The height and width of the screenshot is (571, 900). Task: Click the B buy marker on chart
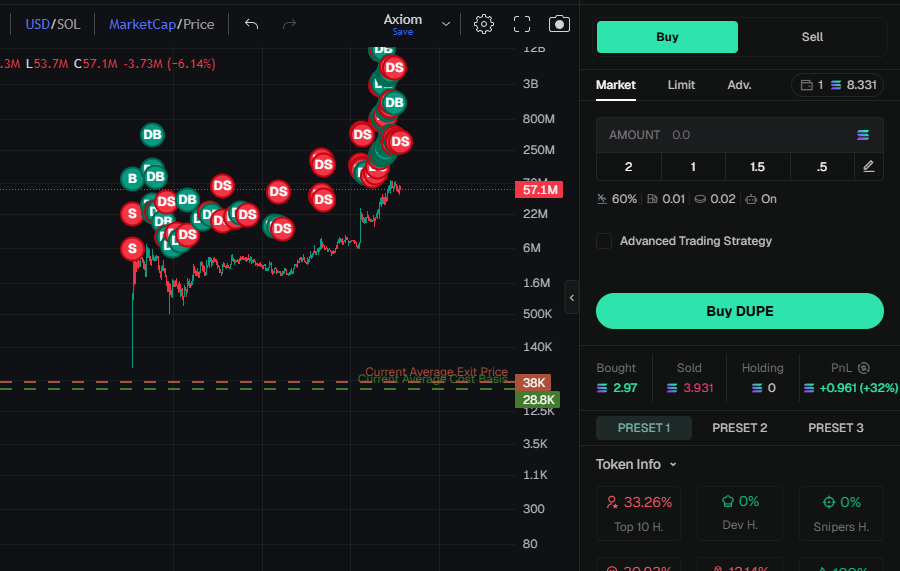point(132,178)
